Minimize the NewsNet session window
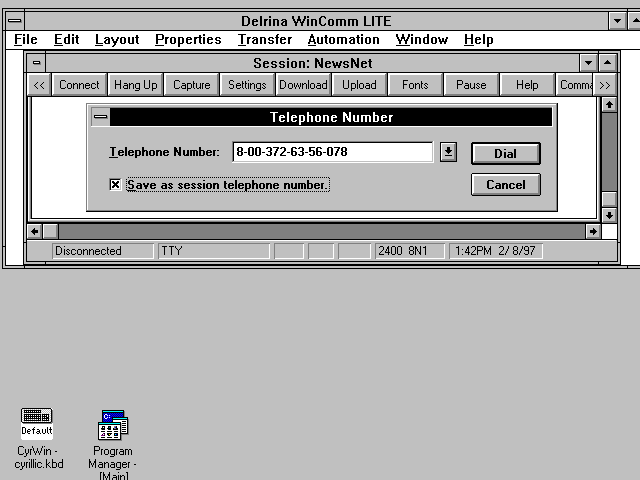 pyautogui.click(x=588, y=63)
